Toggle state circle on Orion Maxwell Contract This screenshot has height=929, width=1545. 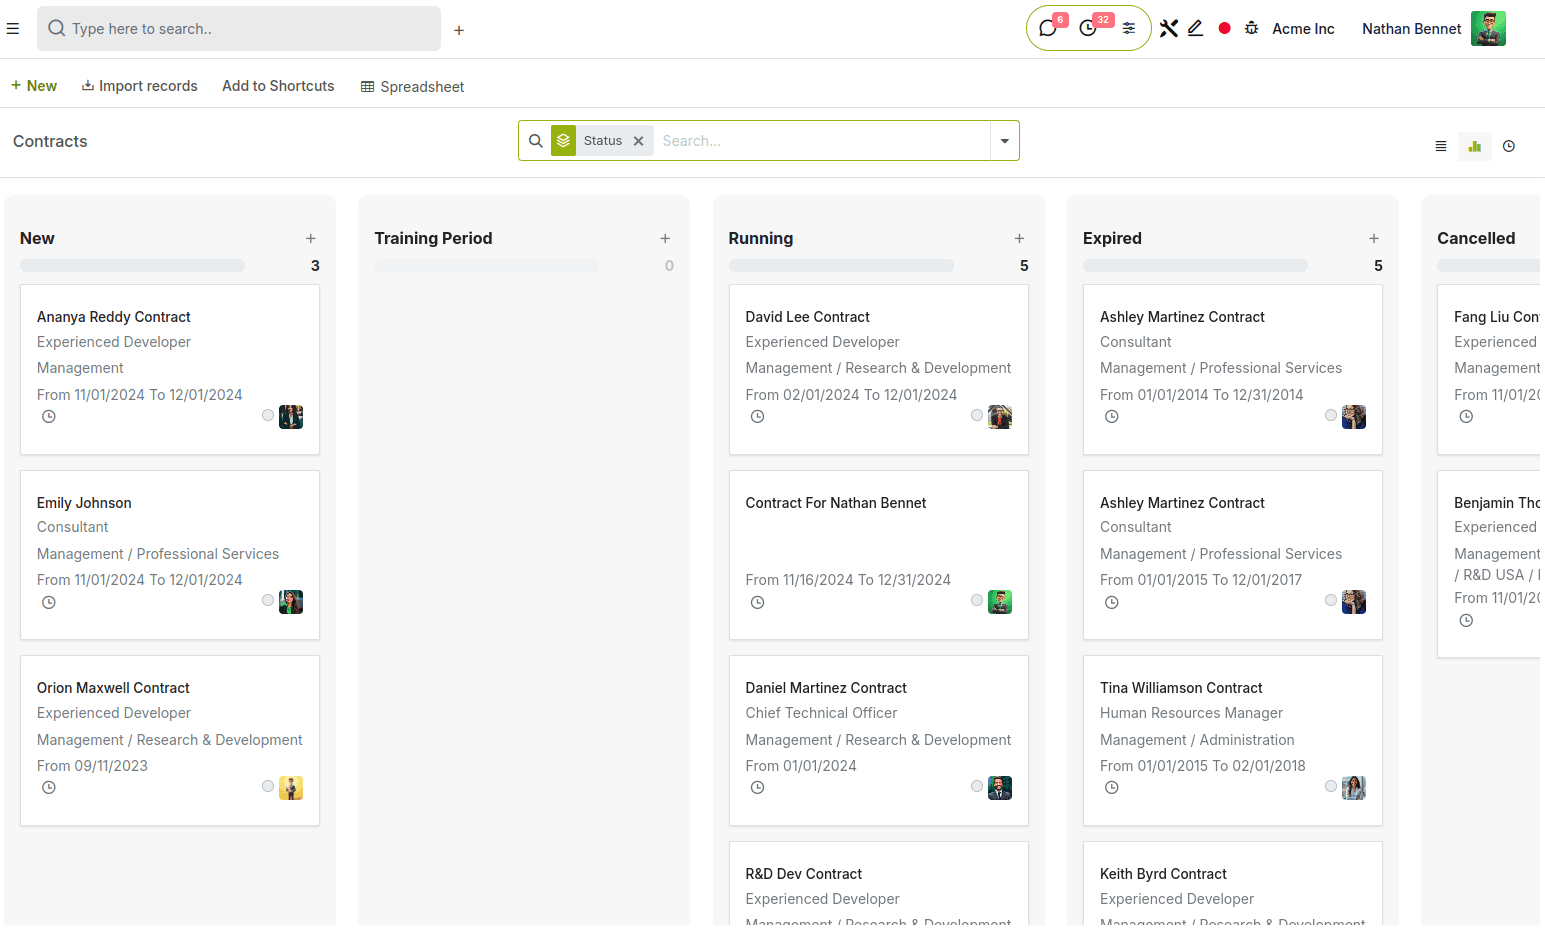[x=268, y=786]
